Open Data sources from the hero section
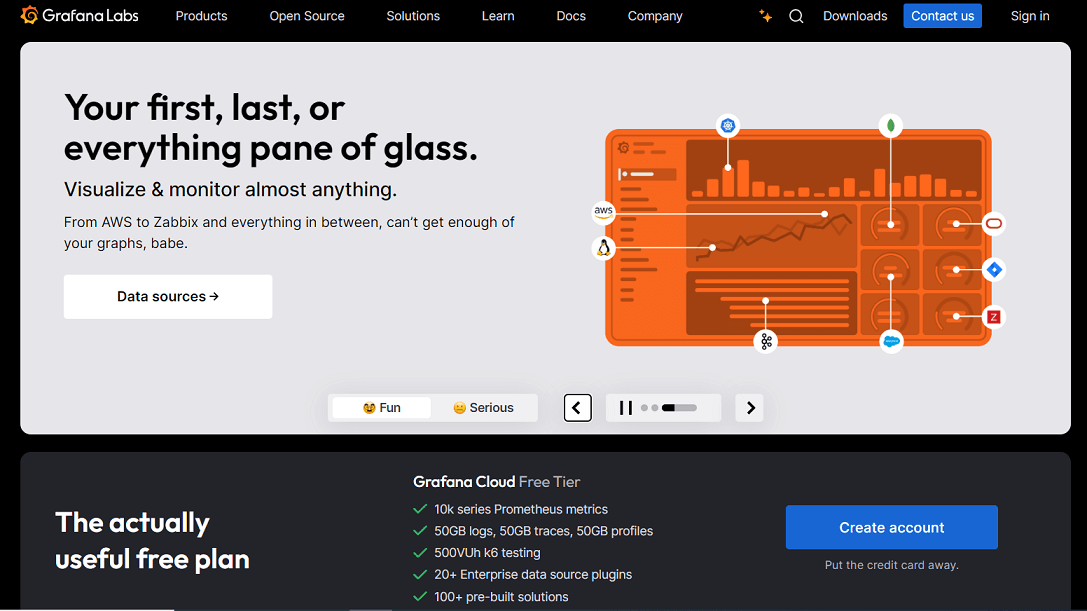 [167, 296]
